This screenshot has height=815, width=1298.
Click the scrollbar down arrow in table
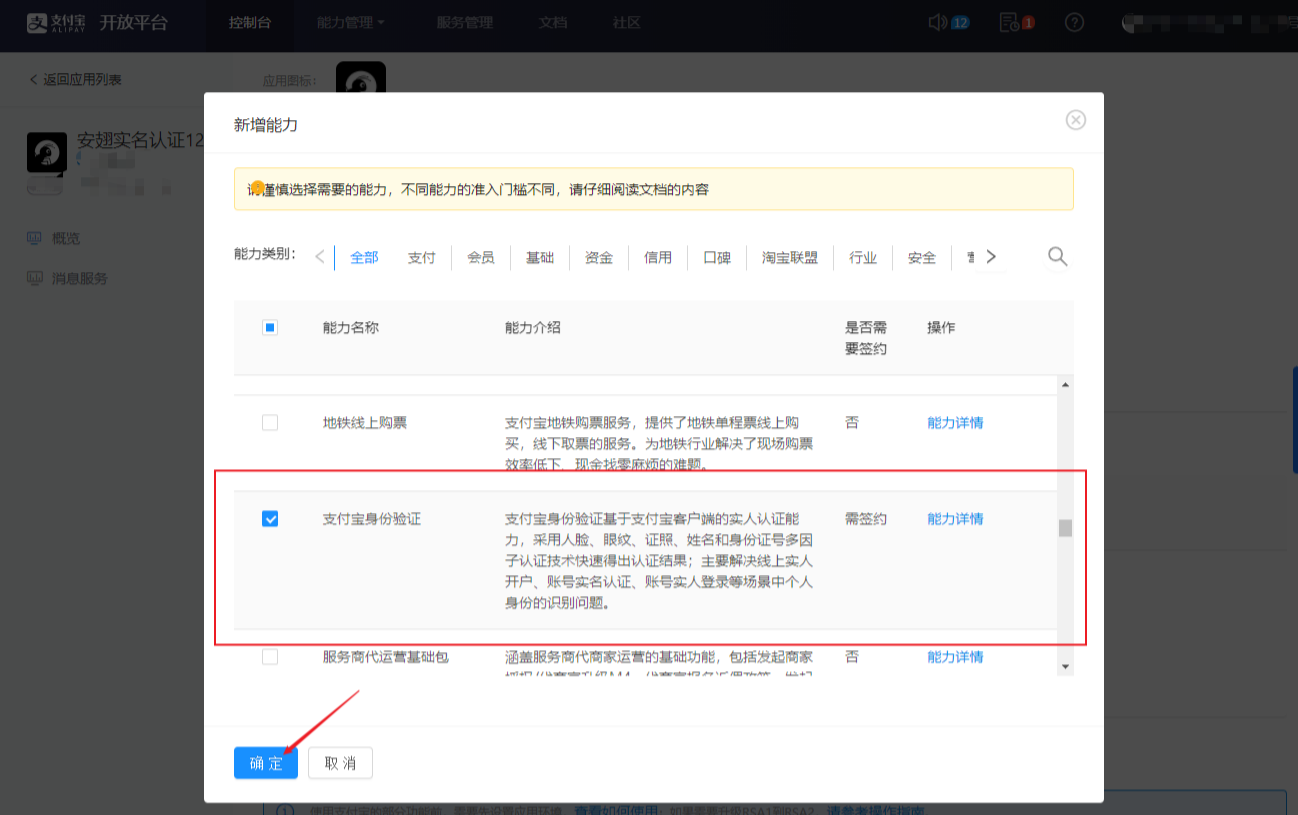[x=1065, y=667]
